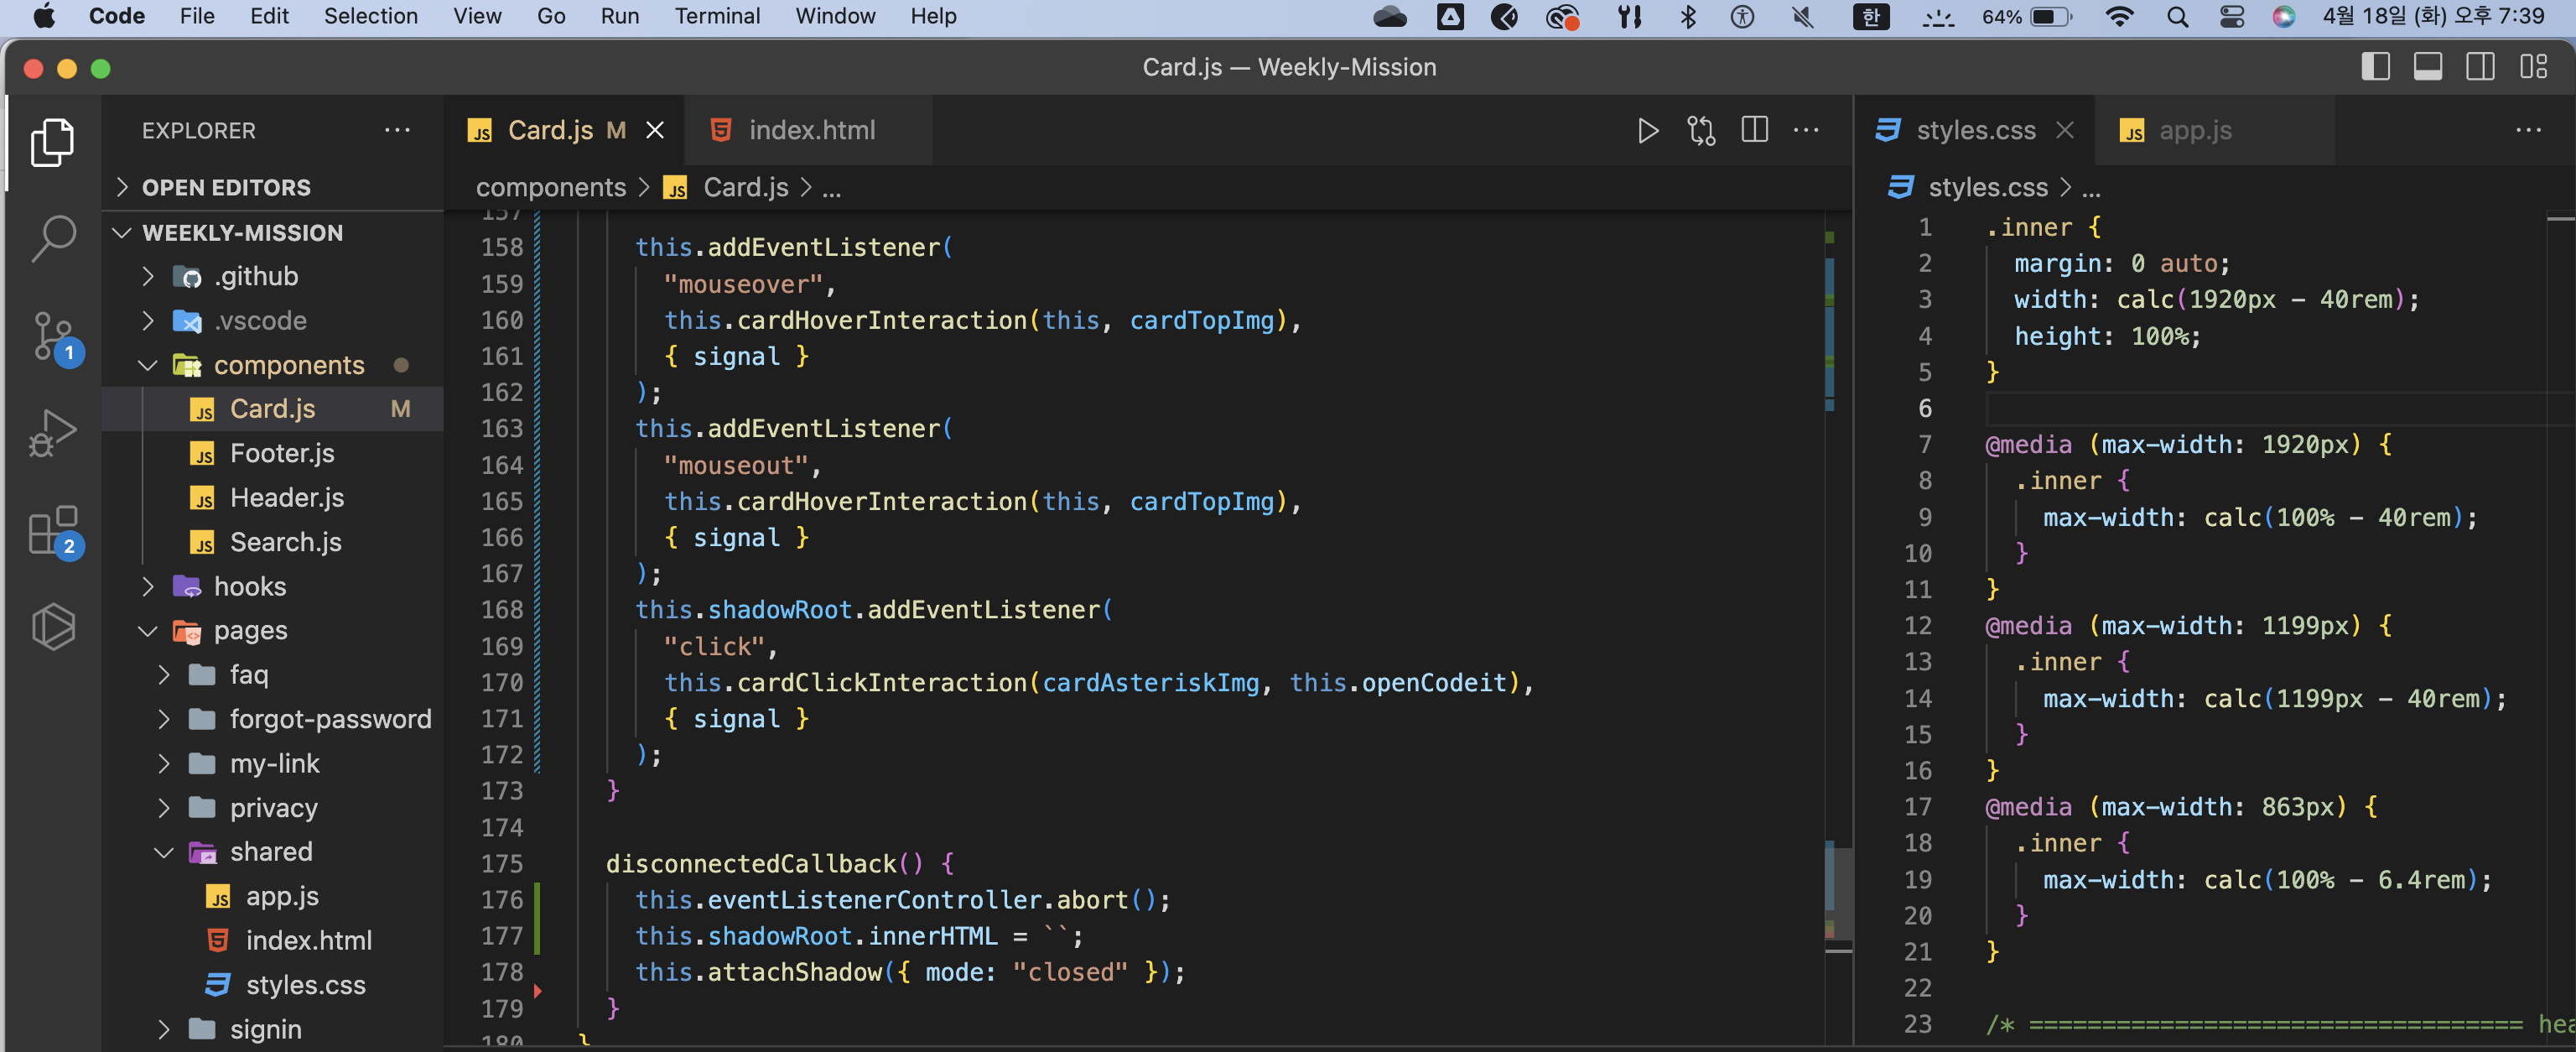
Task: Expand the OPEN EDITORS section
Action: pos(226,188)
